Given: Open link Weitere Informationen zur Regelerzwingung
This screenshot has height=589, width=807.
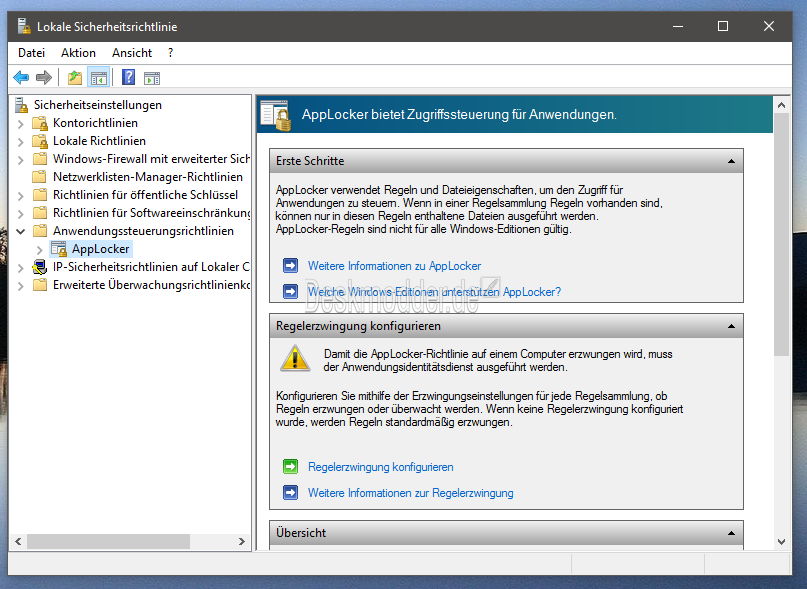Looking at the screenshot, I should click(x=410, y=493).
